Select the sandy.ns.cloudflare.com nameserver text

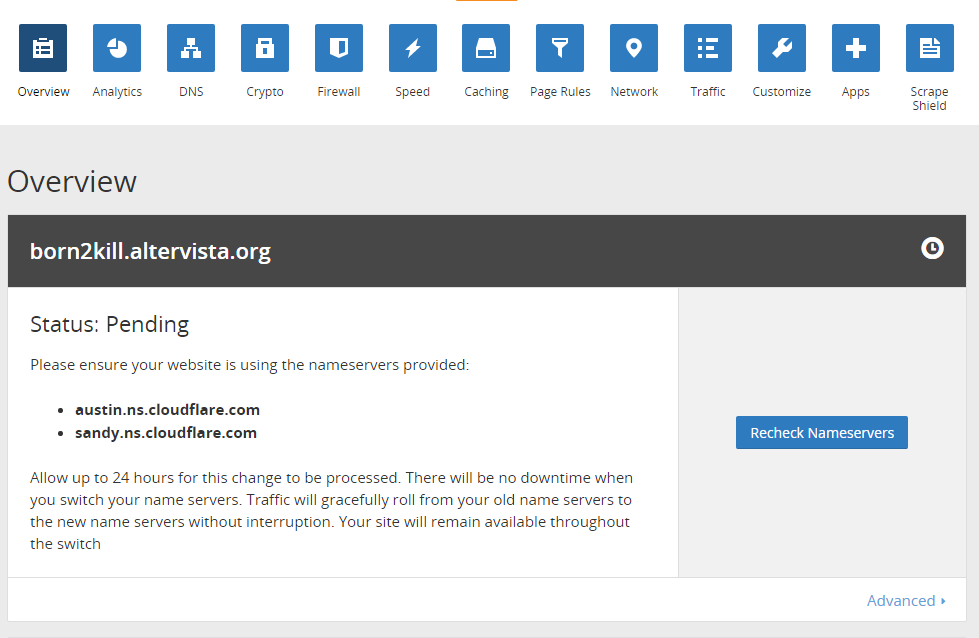166,433
